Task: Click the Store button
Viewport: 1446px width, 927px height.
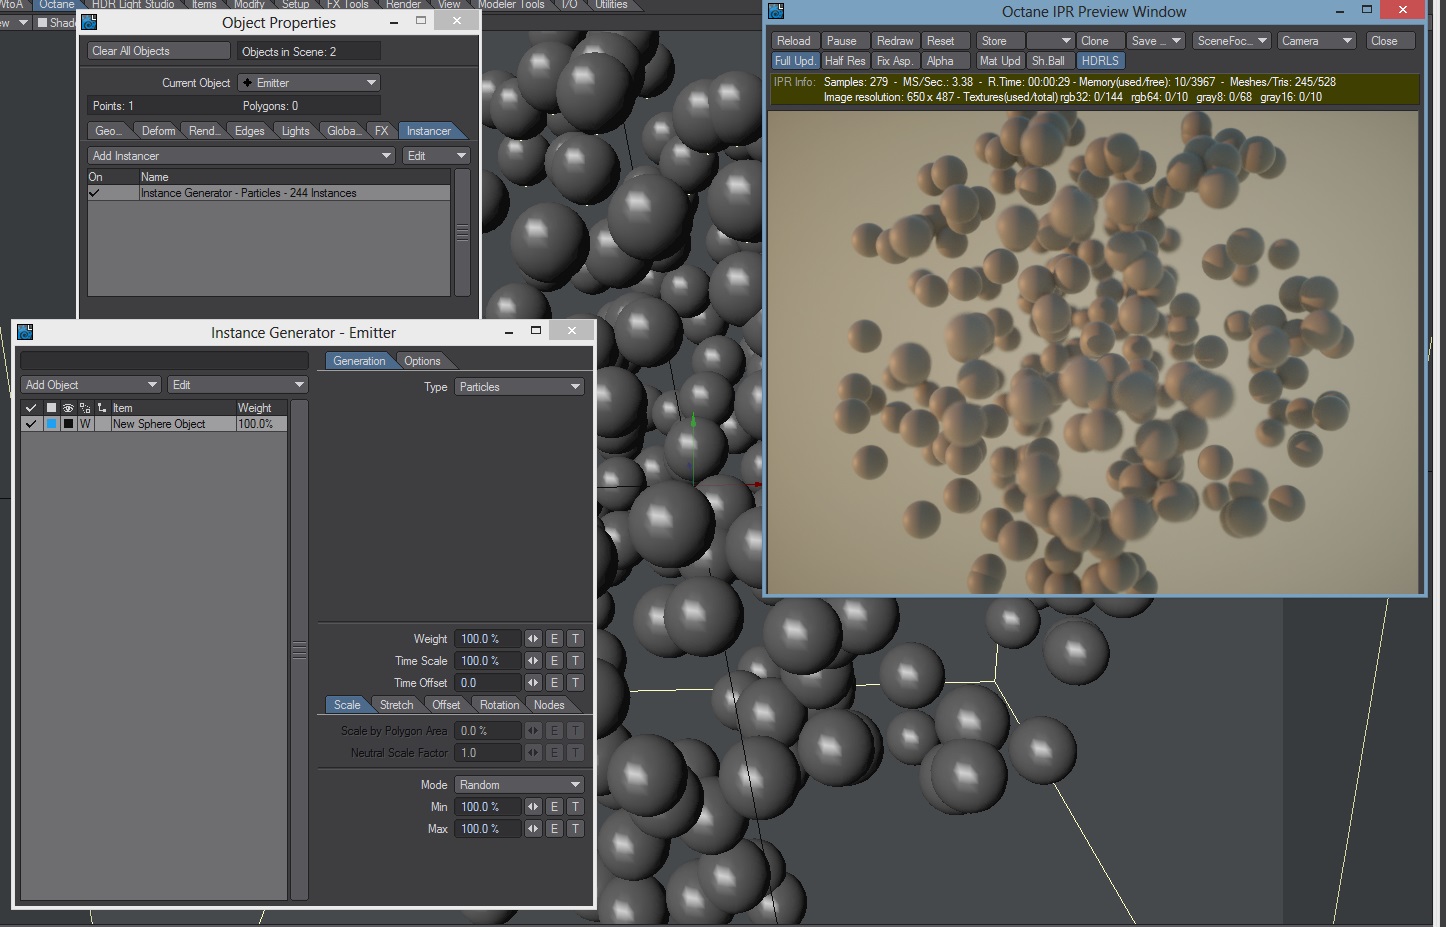Action: pos(1000,41)
